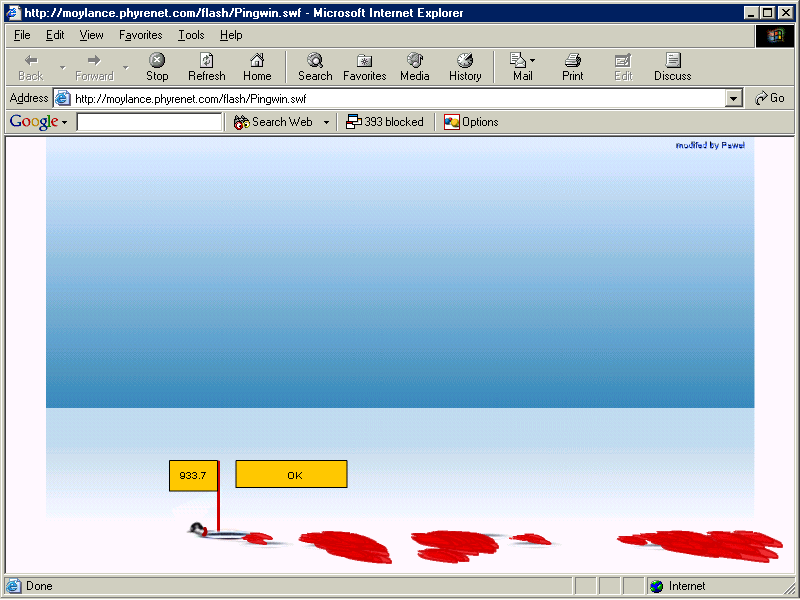Open the Tools menu
800x600 pixels.
coord(190,35)
